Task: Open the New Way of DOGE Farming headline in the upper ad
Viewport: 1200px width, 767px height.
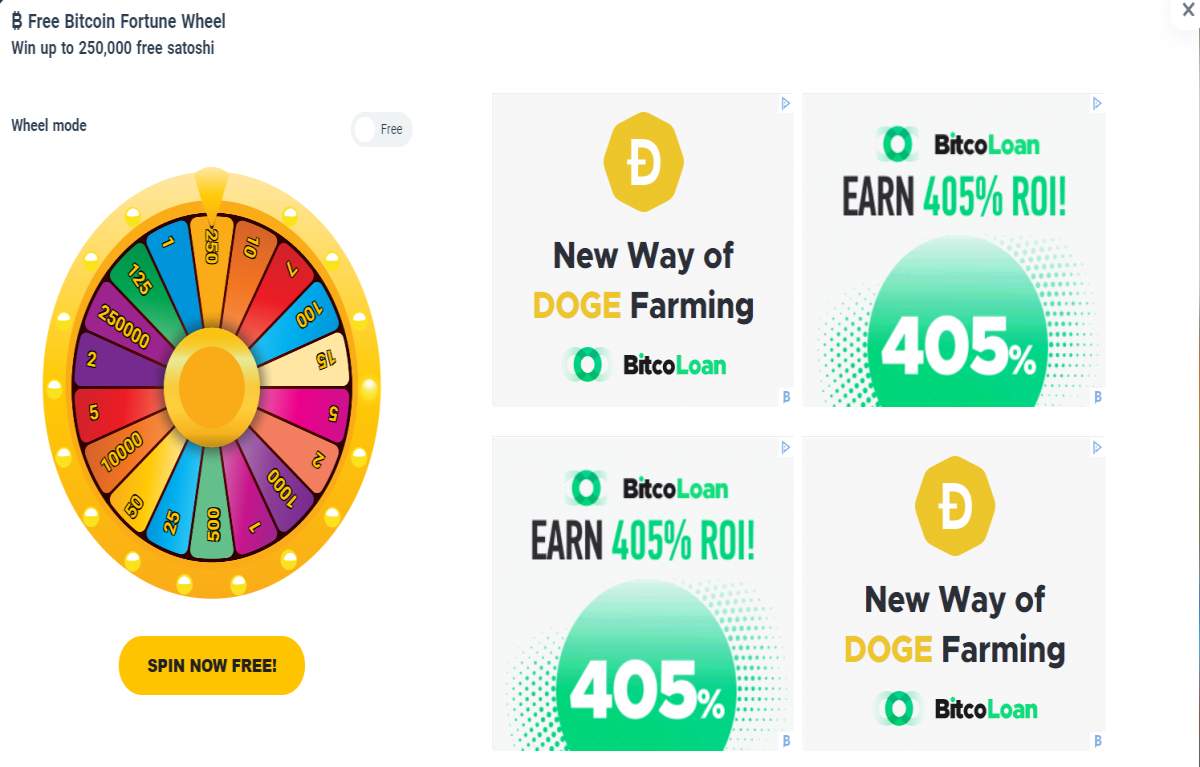Action: point(643,280)
